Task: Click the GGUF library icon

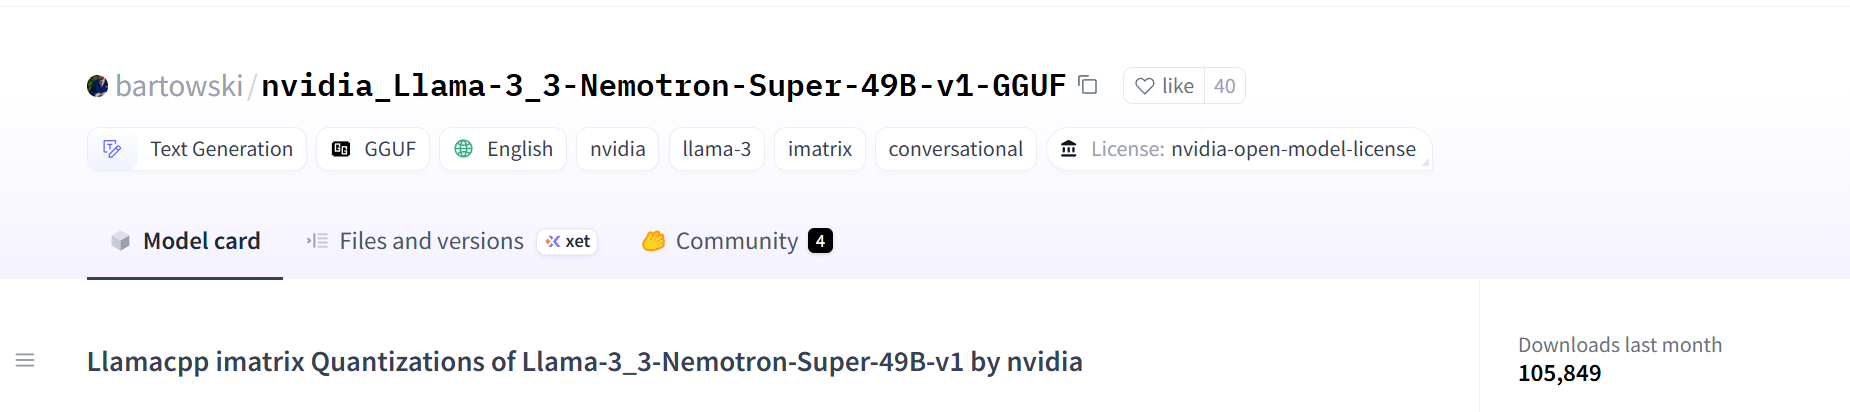Action: coord(341,149)
